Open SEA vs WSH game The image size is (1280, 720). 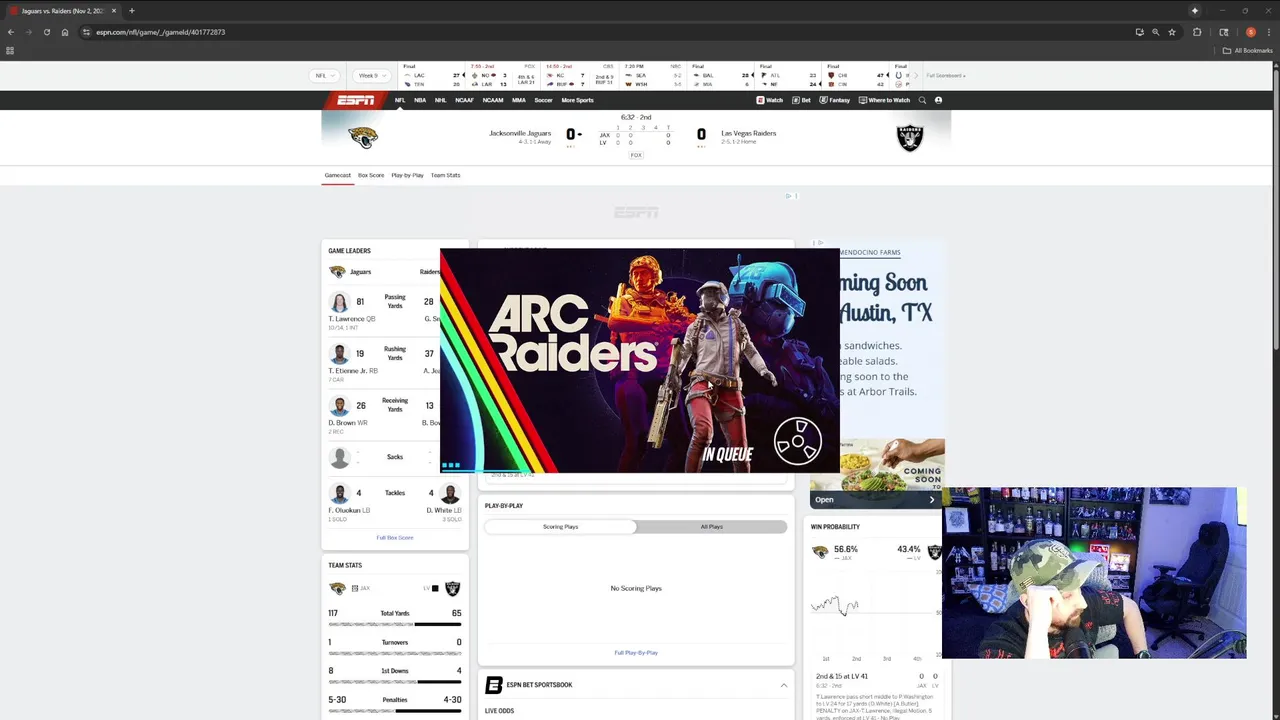[x=653, y=76]
